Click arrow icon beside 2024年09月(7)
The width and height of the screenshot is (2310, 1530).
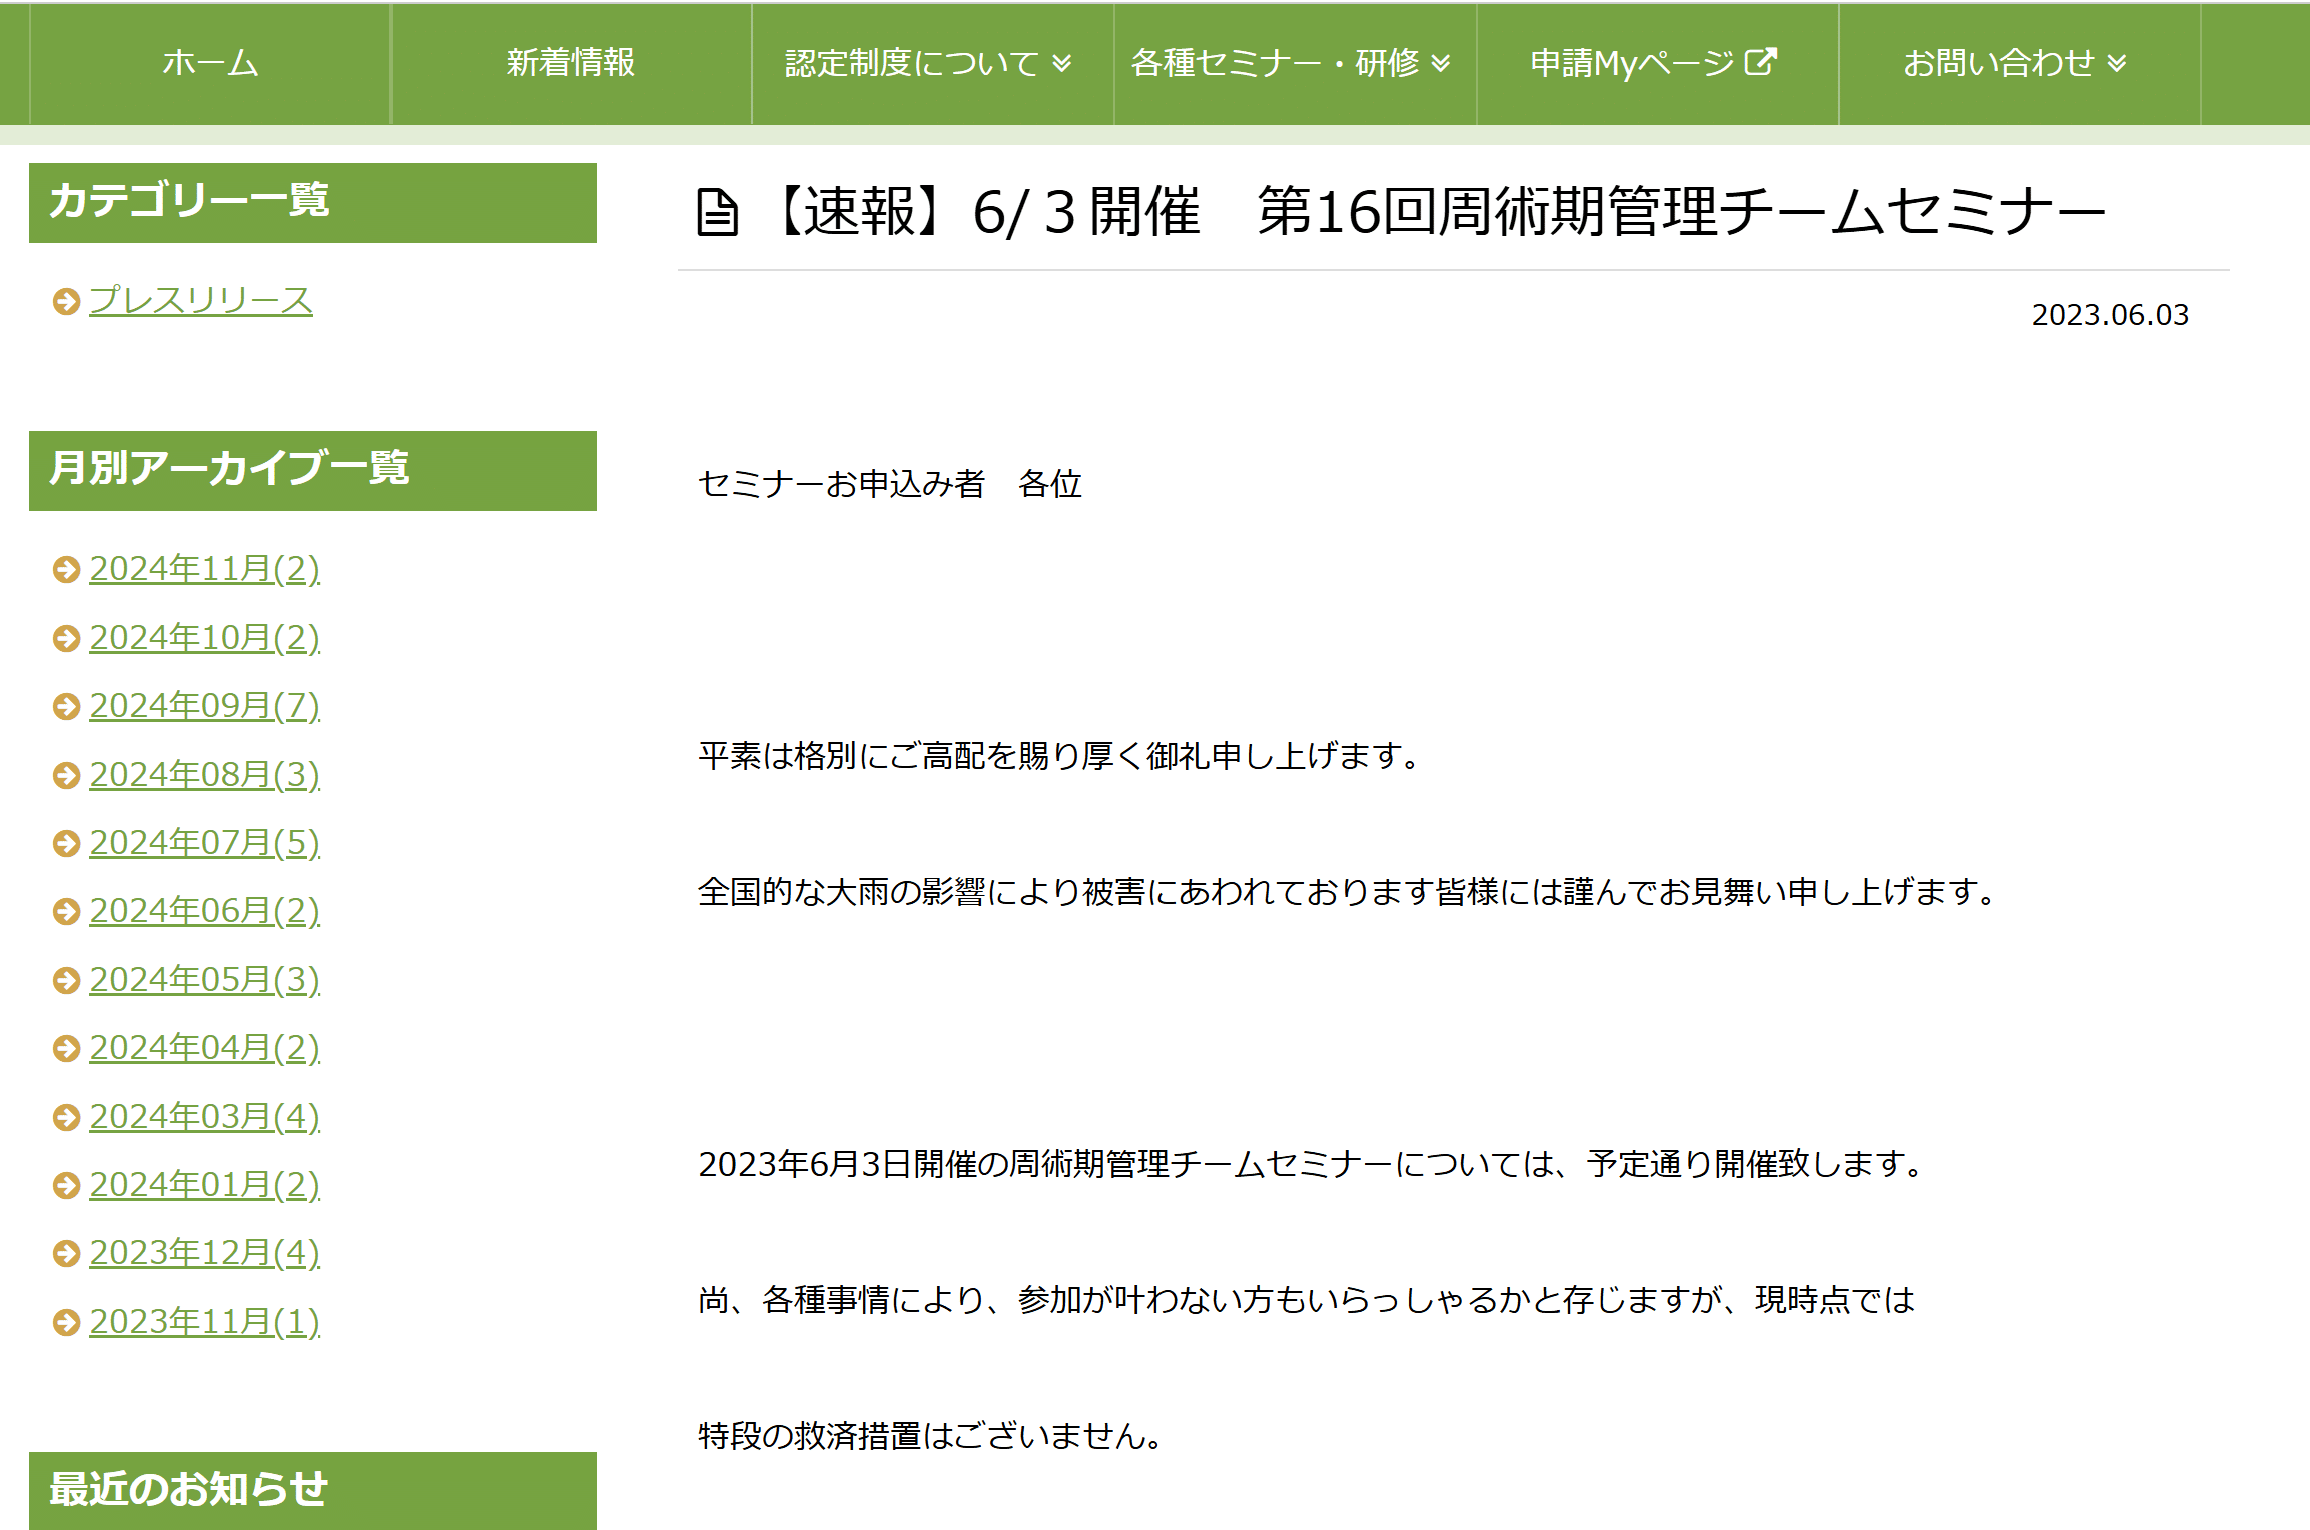(x=66, y=706)
